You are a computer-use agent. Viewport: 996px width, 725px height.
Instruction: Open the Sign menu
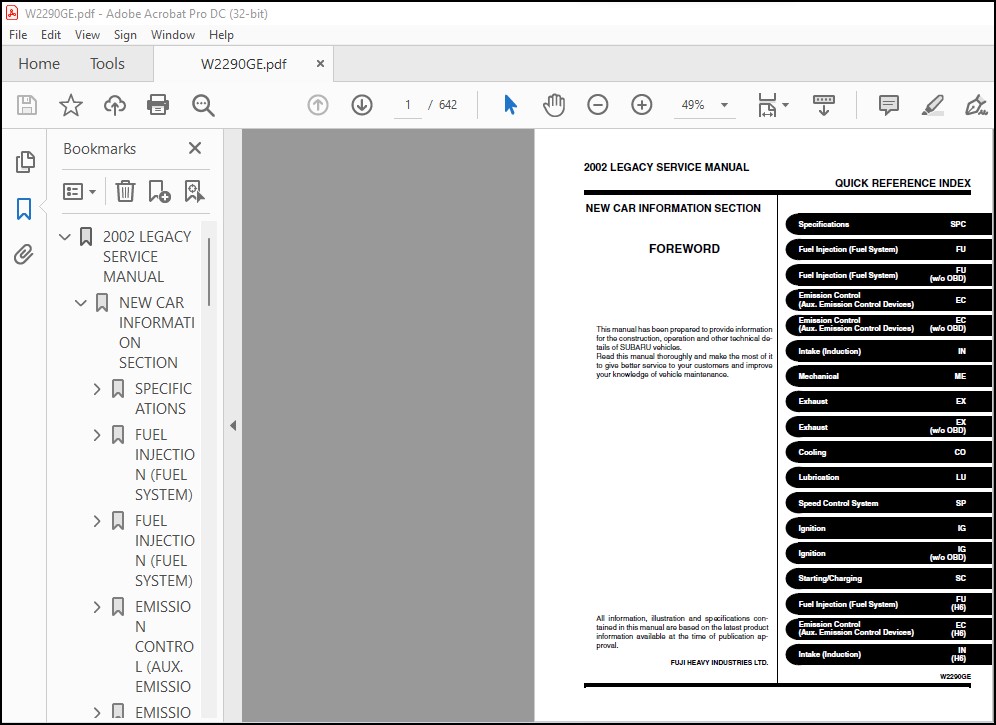pos(125,35)
